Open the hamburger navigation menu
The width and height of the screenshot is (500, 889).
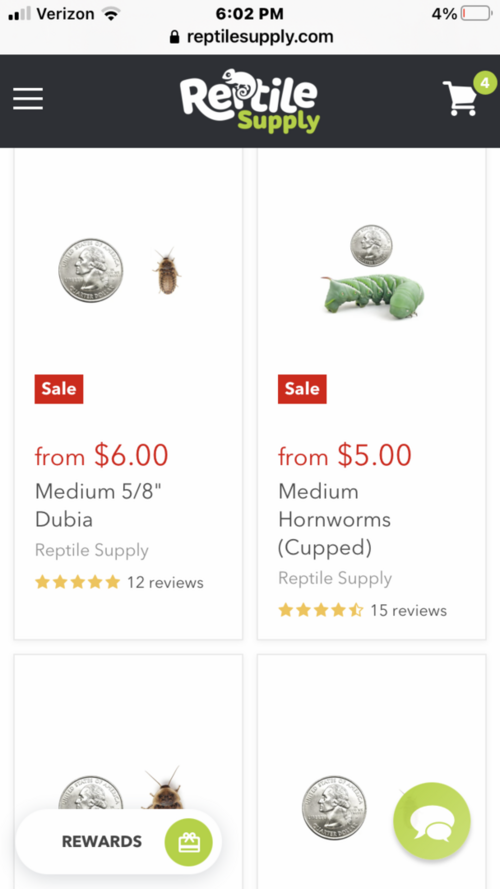coord(28,99)
